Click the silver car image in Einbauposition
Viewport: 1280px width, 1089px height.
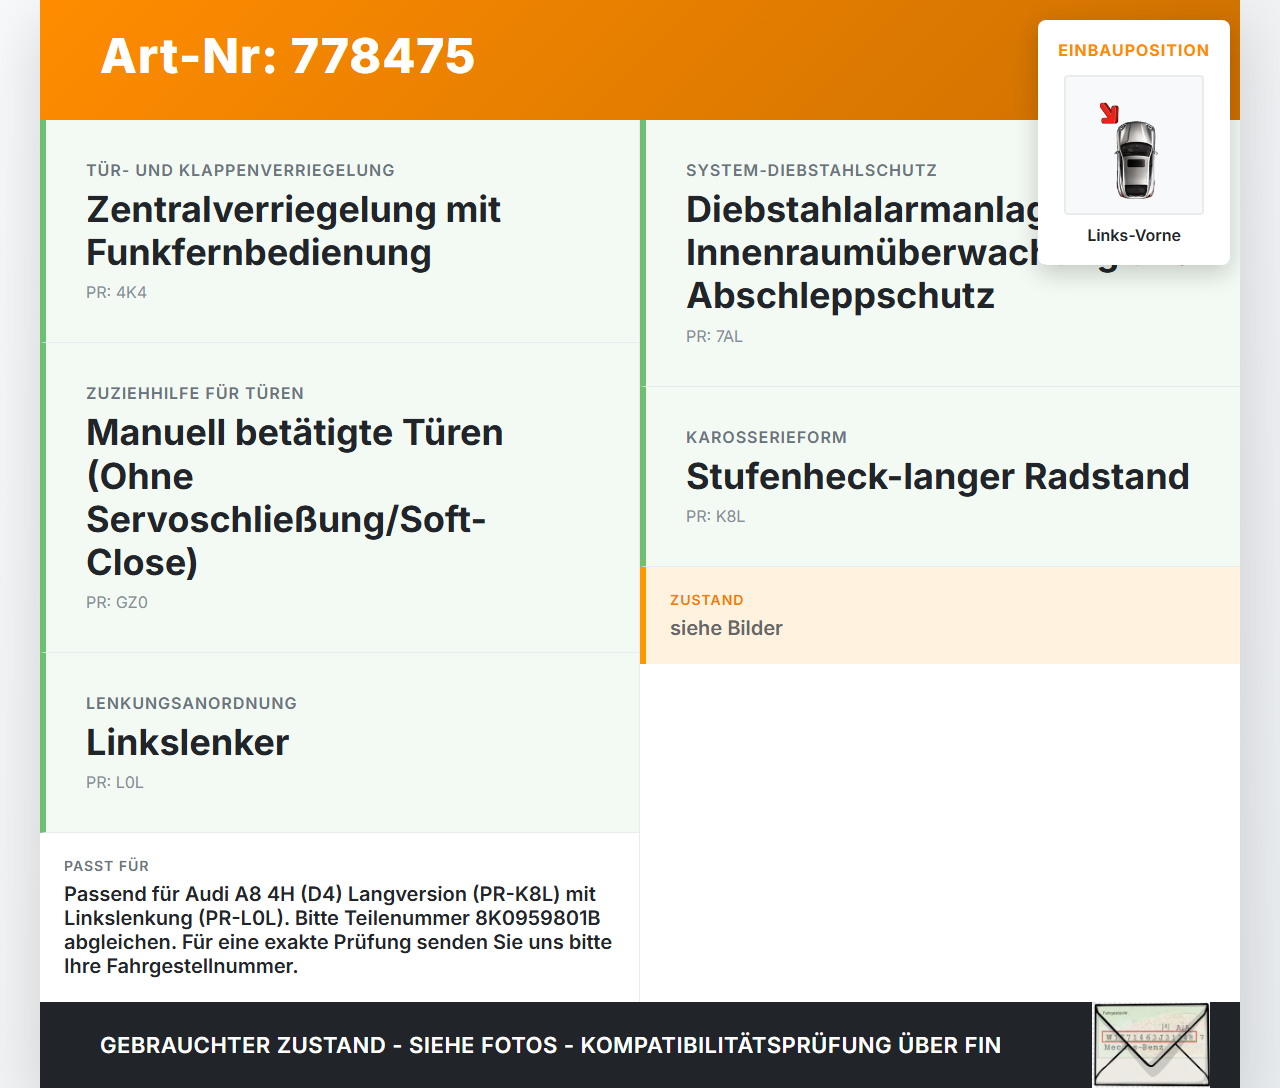pyautogui.click(x=1135, y=159)
